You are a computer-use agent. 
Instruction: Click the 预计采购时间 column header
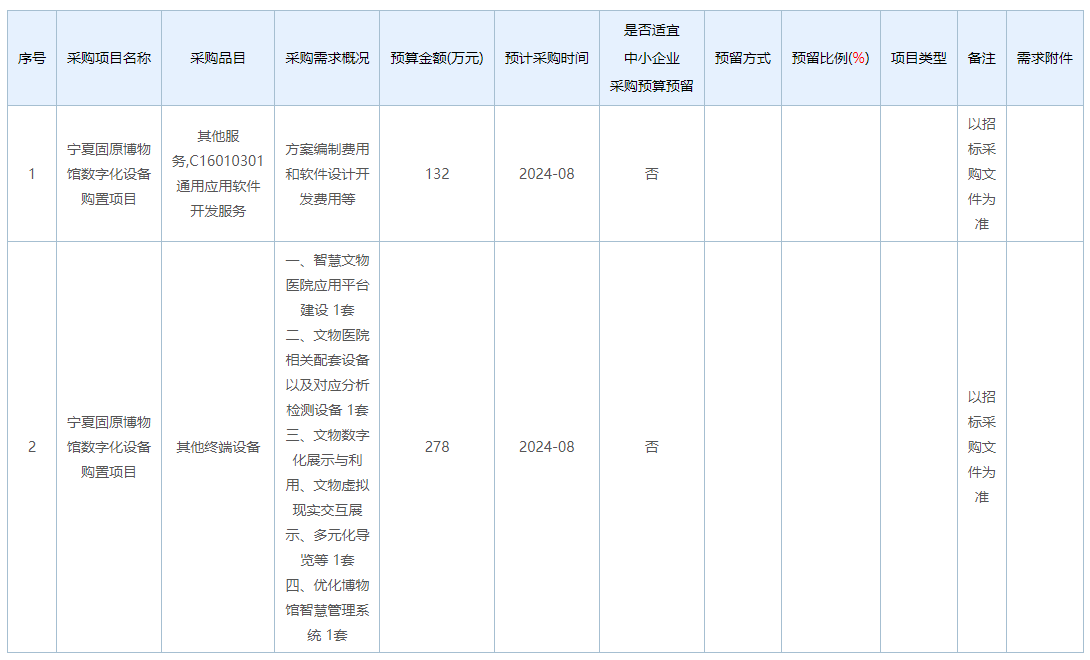pos(547,58)
